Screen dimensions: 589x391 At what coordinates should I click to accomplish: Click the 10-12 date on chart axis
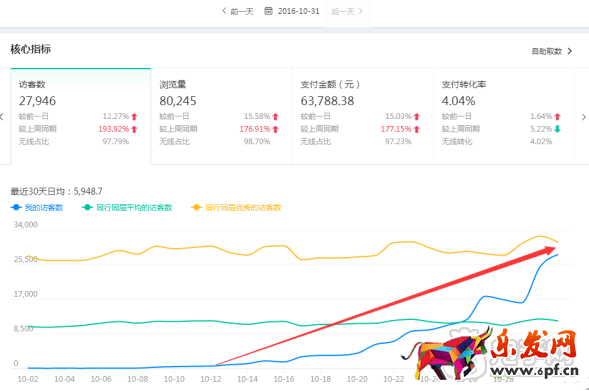(211, 379)
